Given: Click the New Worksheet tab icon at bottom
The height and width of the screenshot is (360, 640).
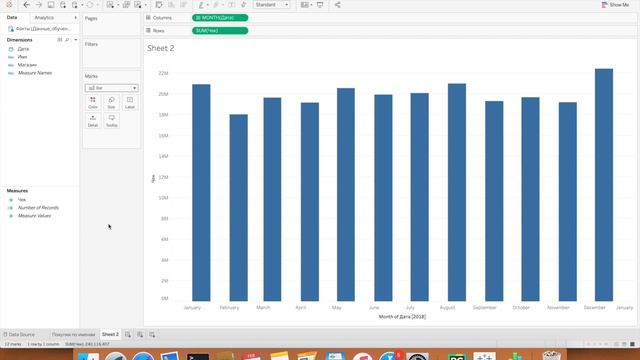Looking at the screenshot, I should click(x=128, y=335).
